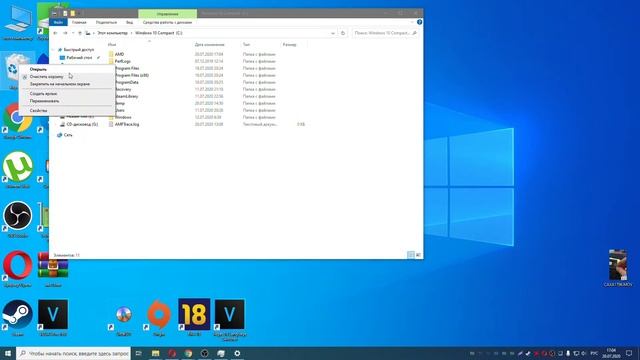This screenshot has height=360, width=640.
Task: Go up one folder level arrow
Action: click(x=80, y=33)
